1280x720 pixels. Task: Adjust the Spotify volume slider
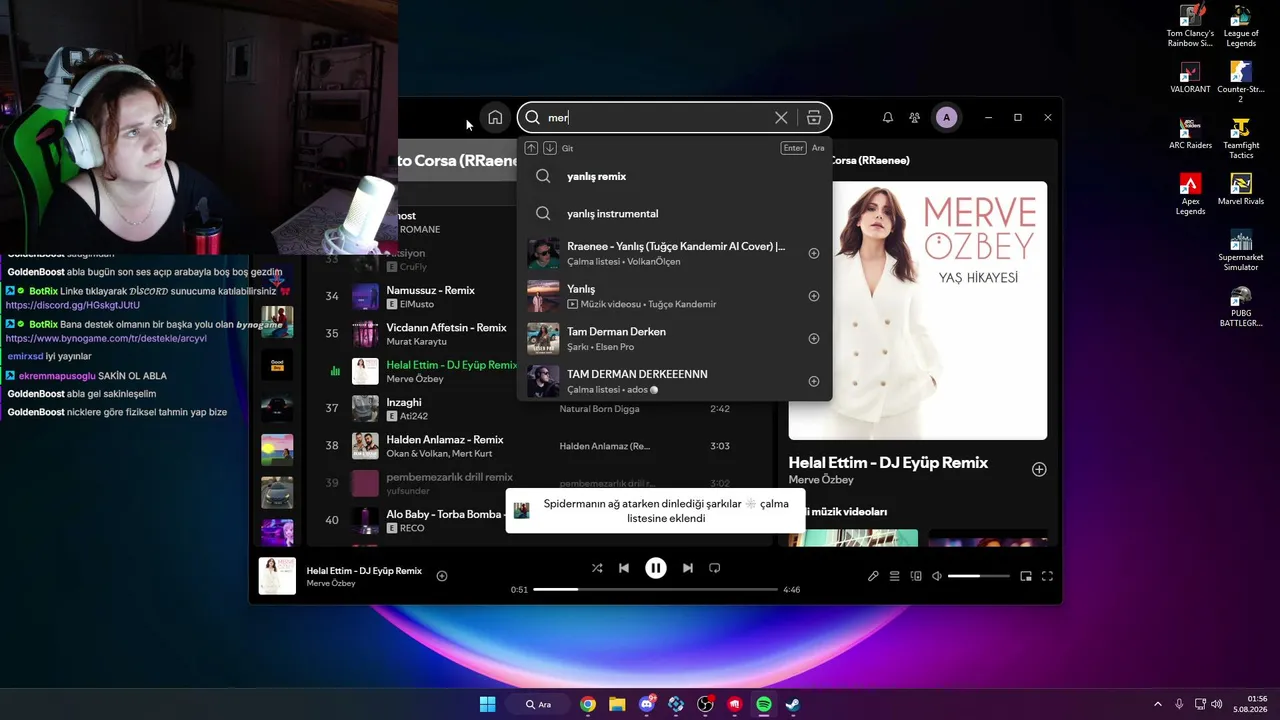click(x=978, y=576)
